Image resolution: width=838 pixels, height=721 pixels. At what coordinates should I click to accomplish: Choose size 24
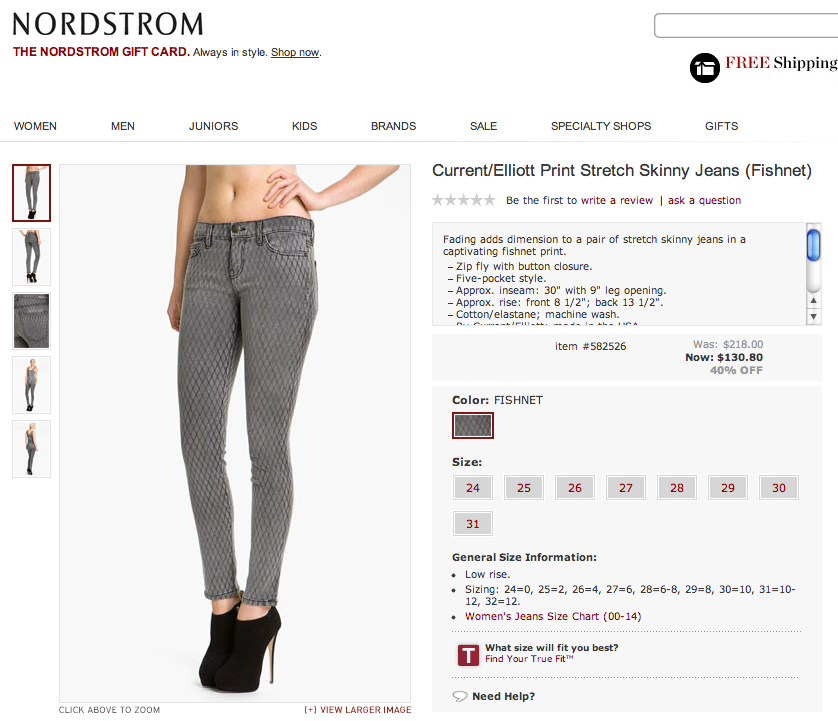pos(472,487)
